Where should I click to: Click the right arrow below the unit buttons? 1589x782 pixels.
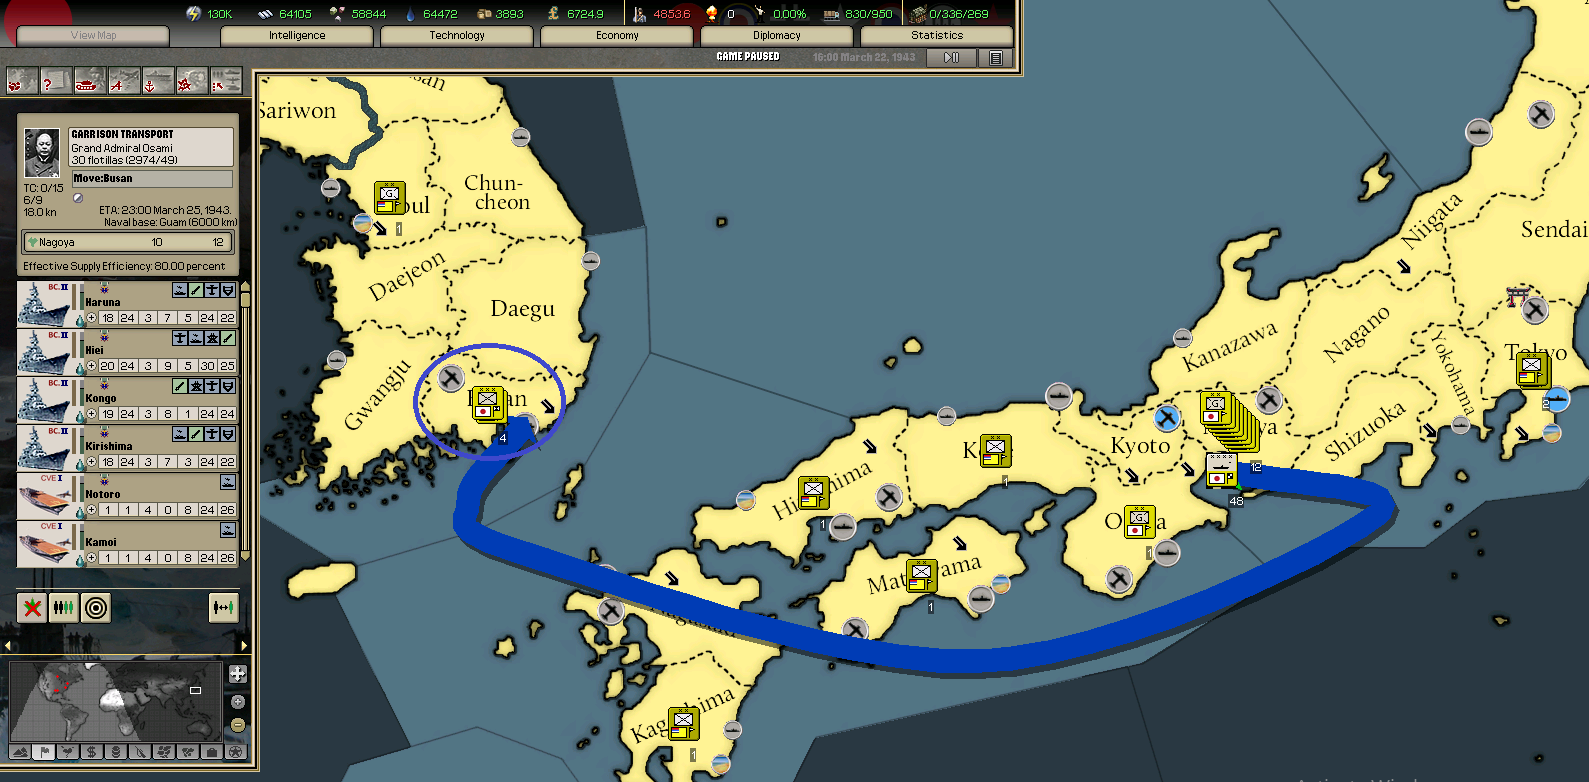pyautogui.click(x=244, y=646)
